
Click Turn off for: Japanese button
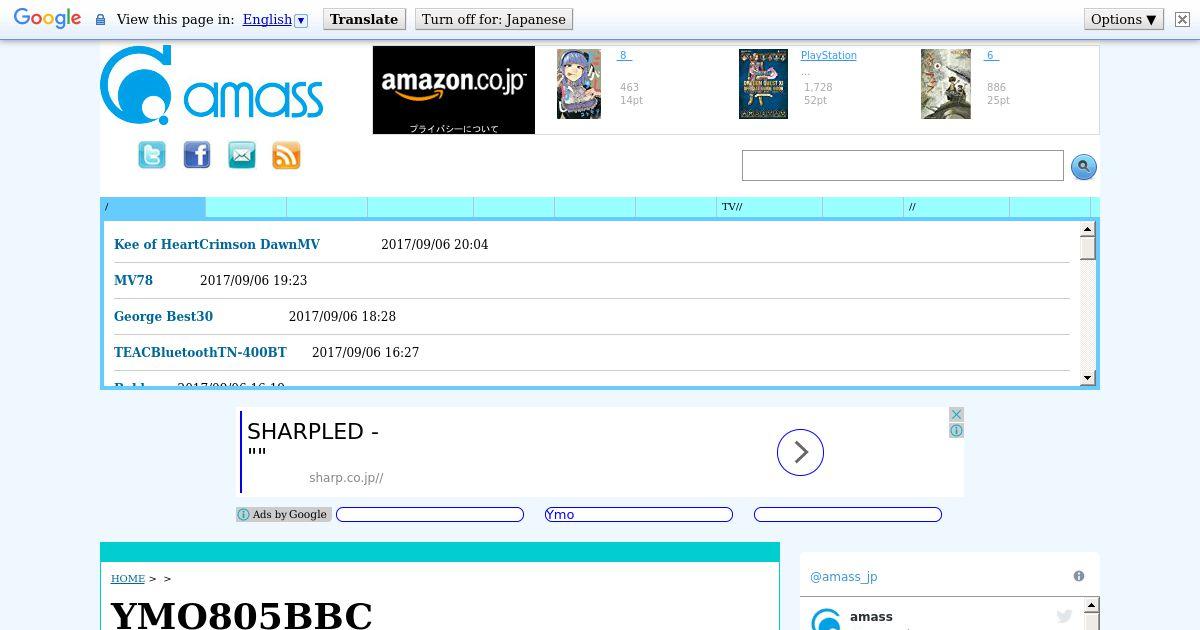coord(494,19)
